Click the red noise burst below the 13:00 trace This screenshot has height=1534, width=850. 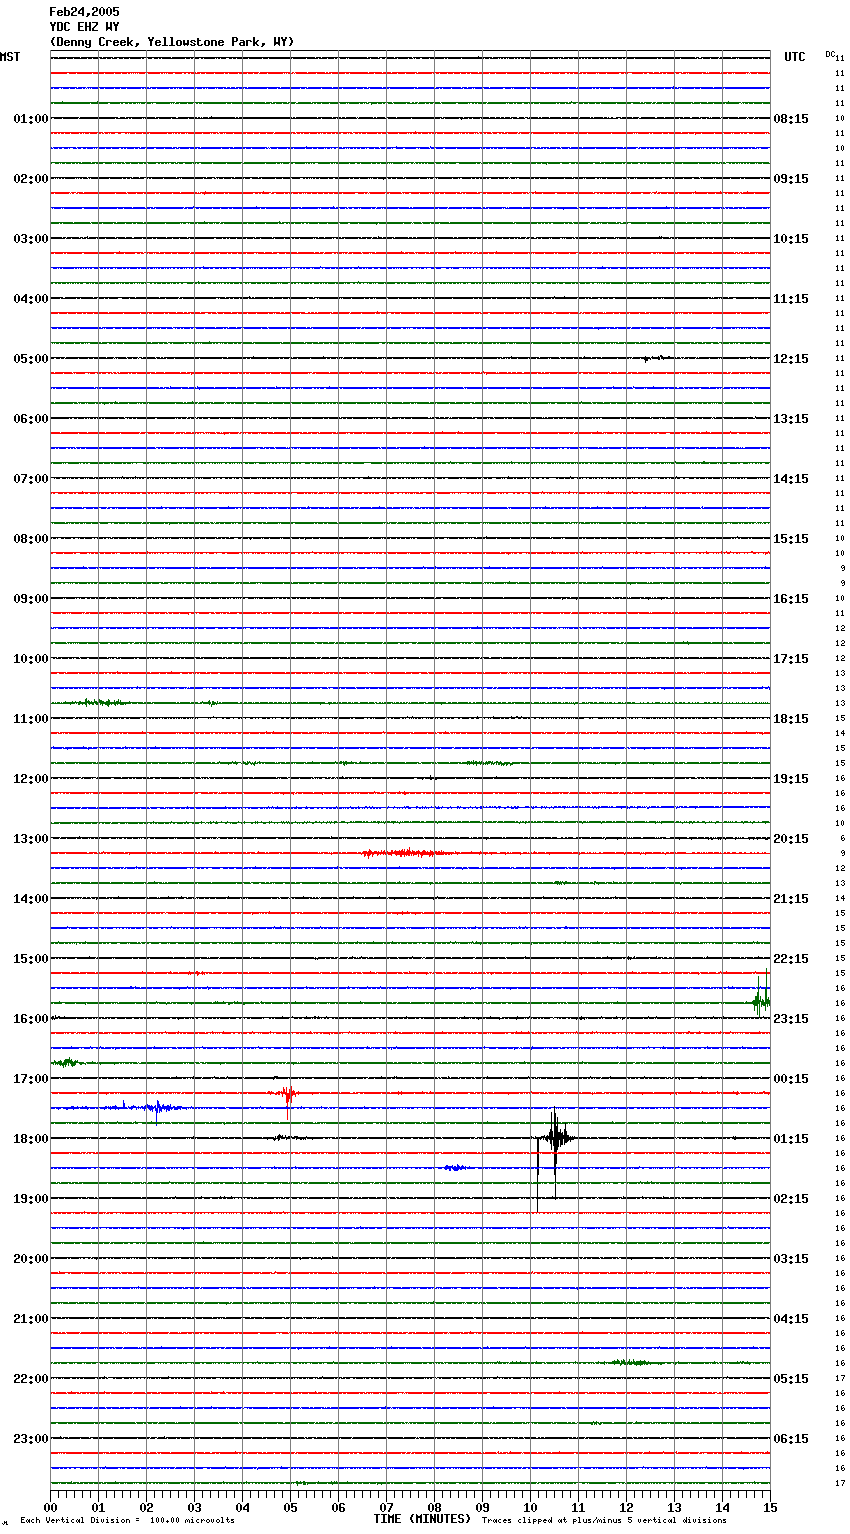pos(405,853)
